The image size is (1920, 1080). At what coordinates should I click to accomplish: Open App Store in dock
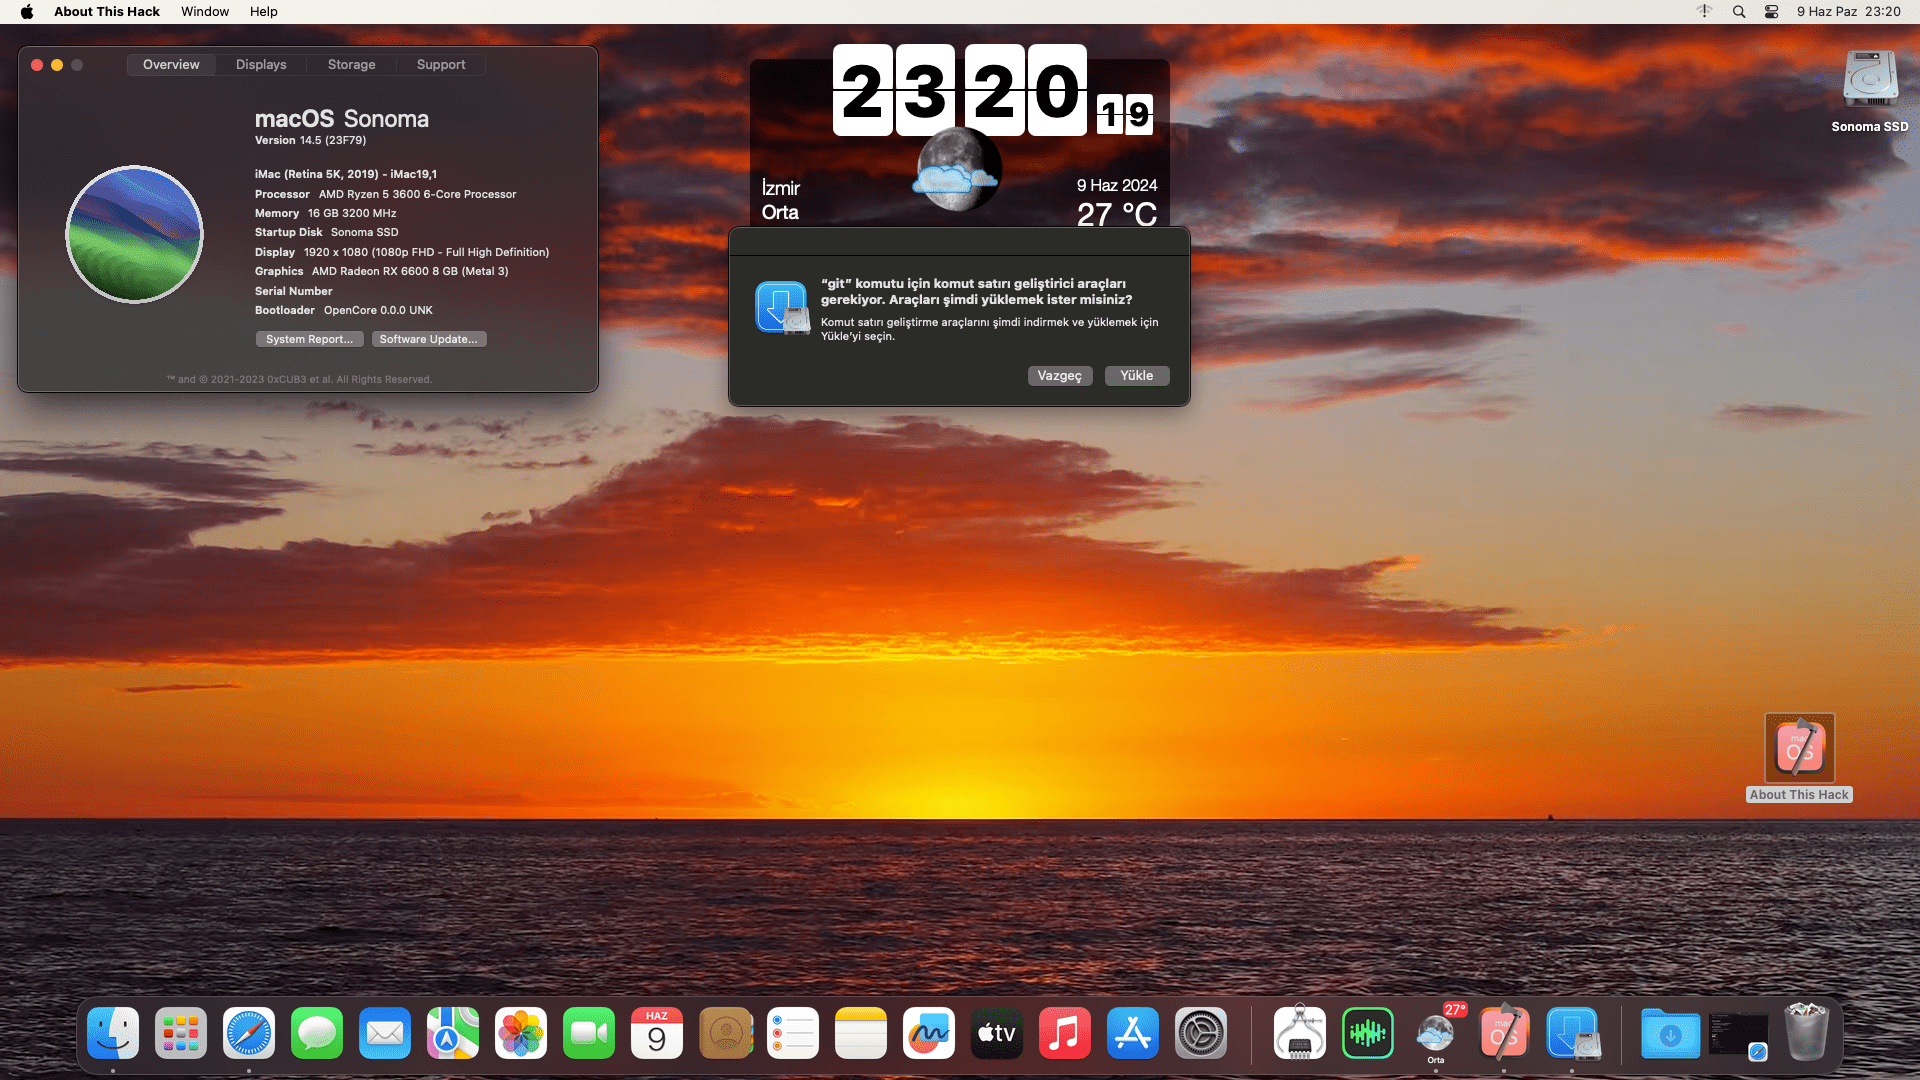[x=1133, y=1033]
